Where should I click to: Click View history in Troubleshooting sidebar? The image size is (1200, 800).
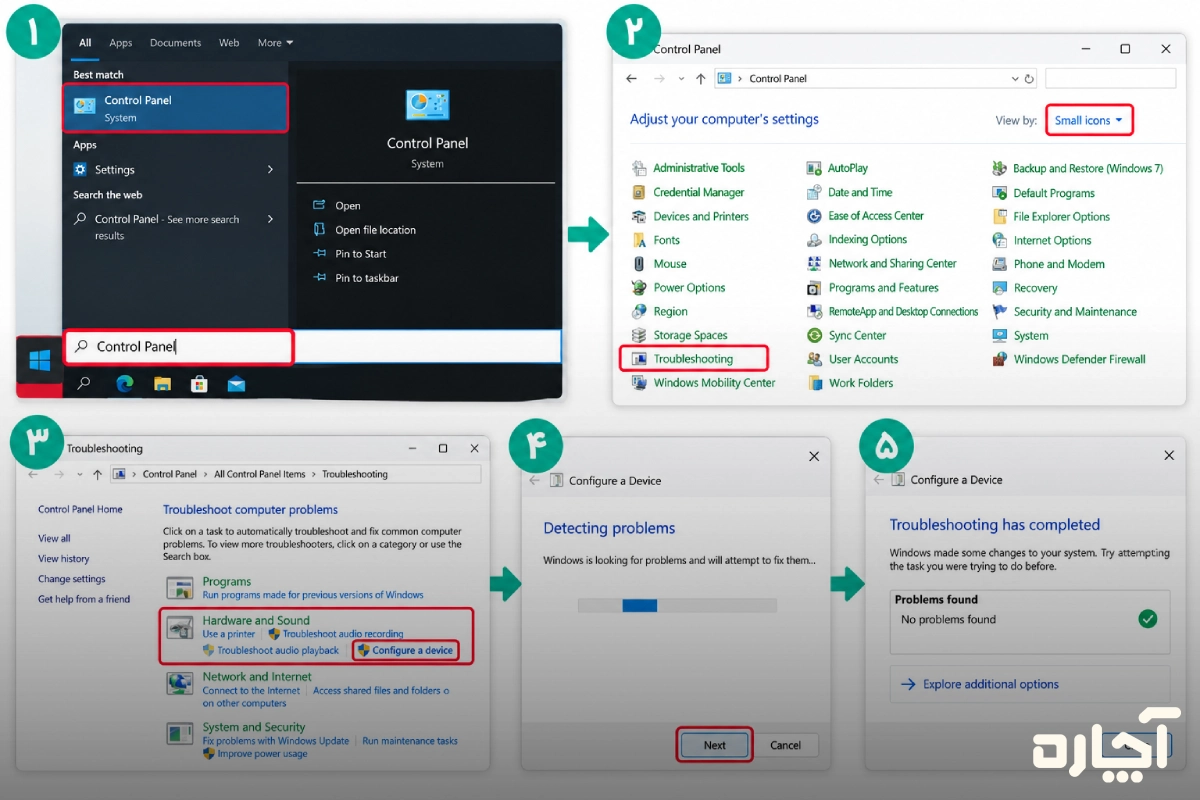pos(64,559)
